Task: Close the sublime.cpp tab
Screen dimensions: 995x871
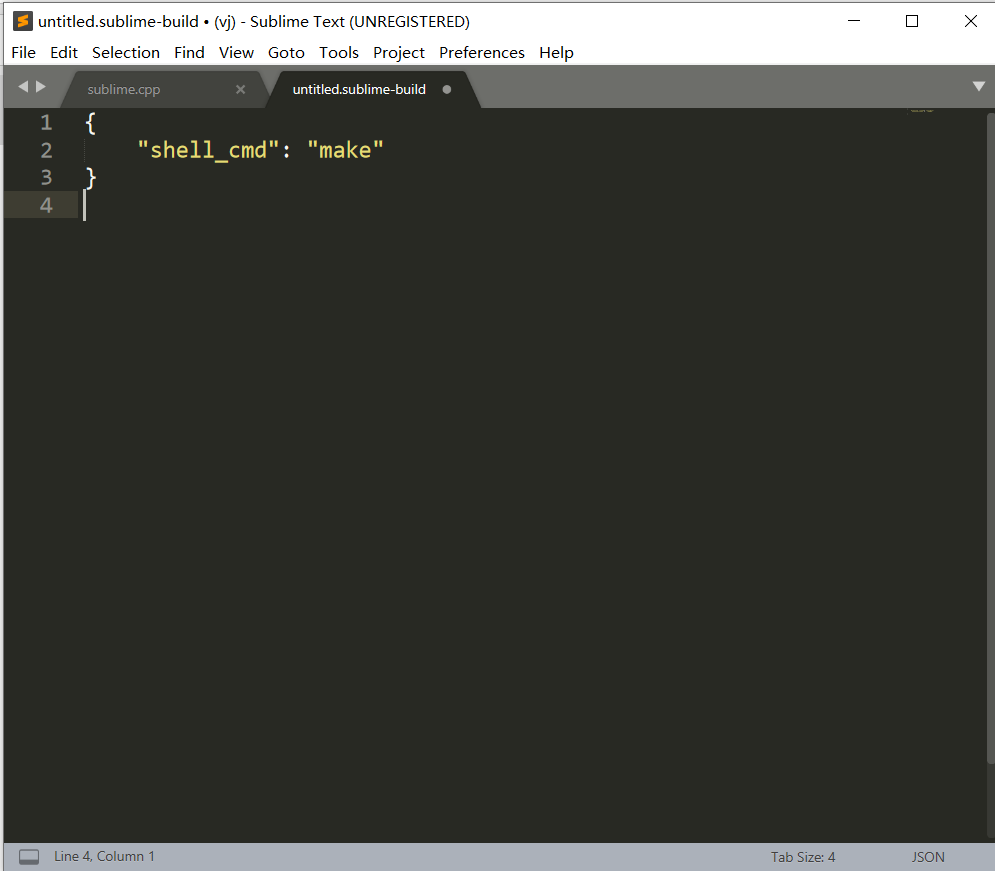Action: pos(241,89)
